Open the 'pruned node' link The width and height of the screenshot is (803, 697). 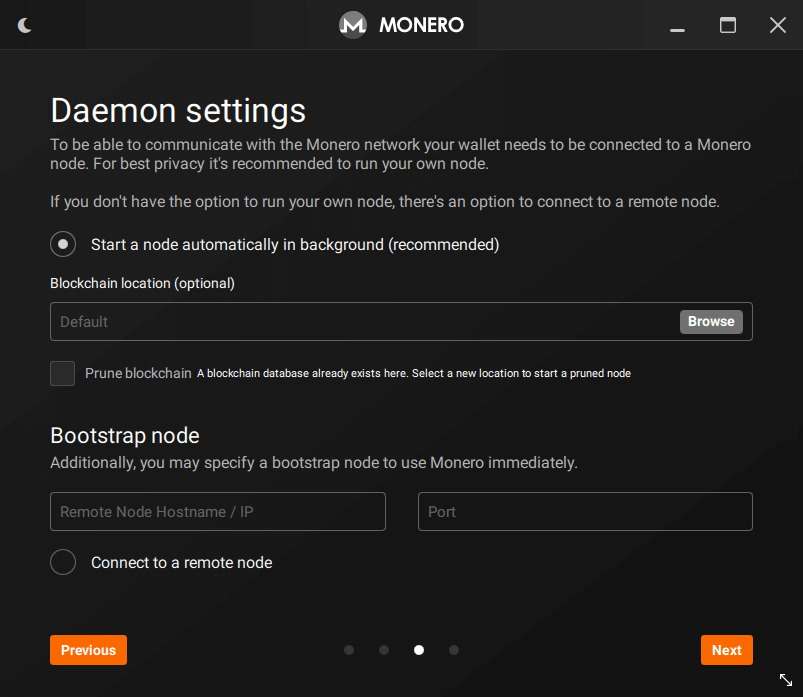pos(602,373)
